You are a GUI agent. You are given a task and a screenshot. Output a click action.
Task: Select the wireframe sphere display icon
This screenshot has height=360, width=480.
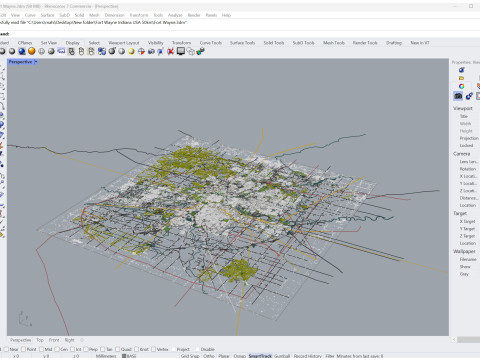[x=41, y=51]
